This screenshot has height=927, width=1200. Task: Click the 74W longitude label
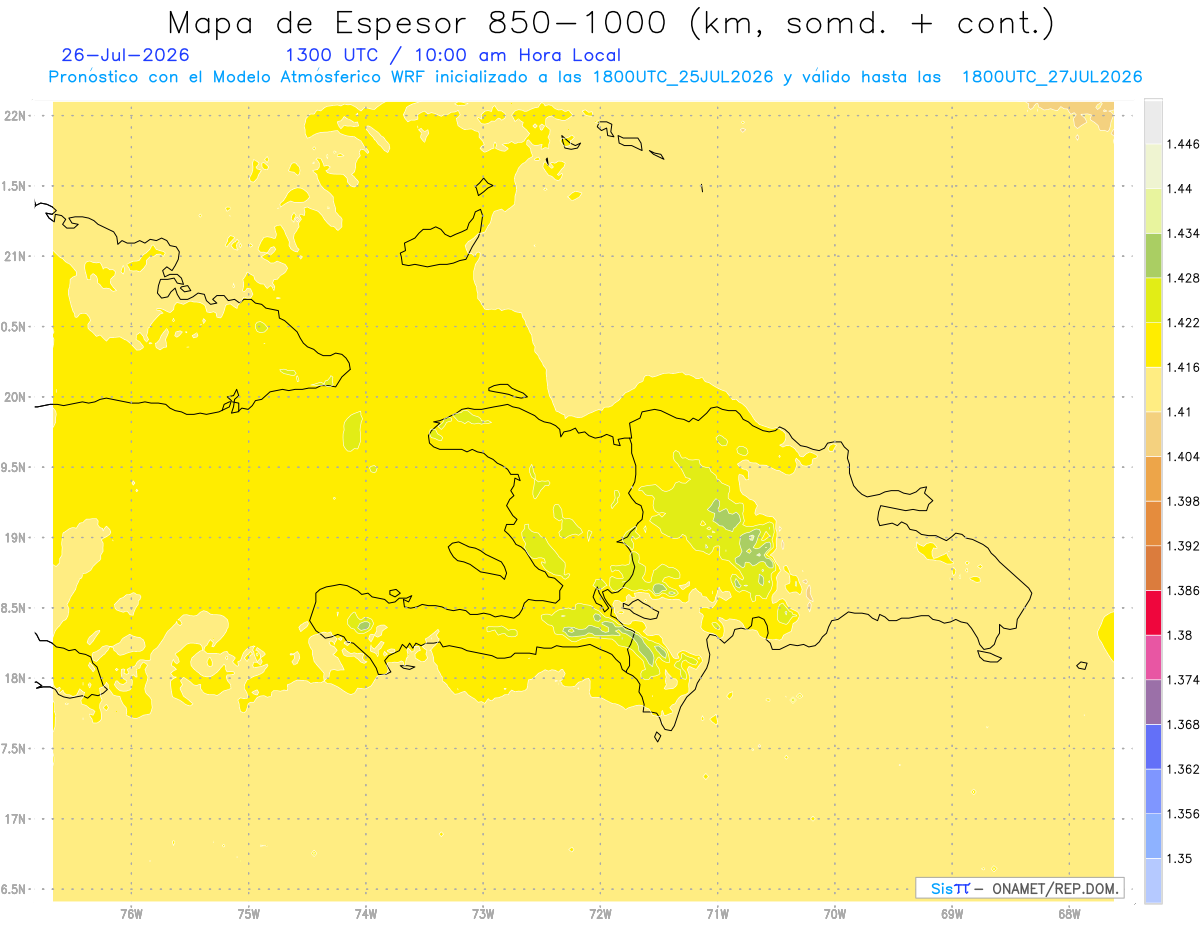pos(366,914)
